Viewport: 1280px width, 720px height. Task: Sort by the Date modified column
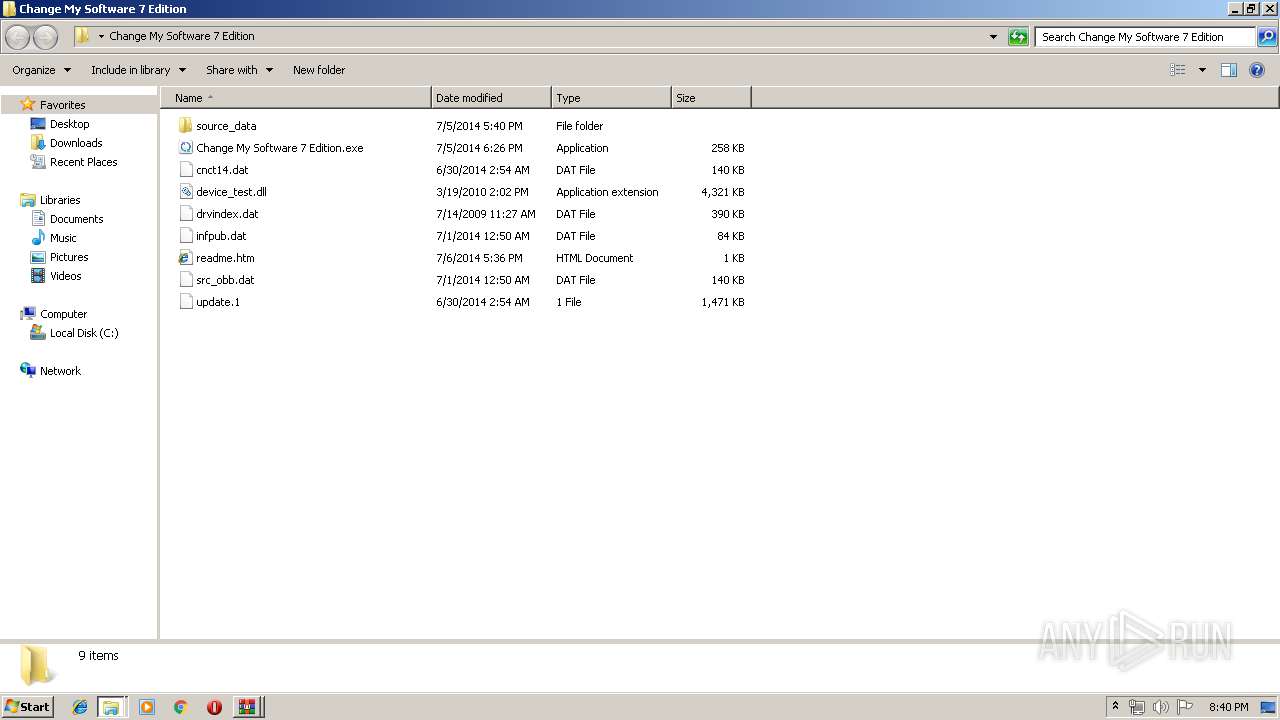pos(491,98)
